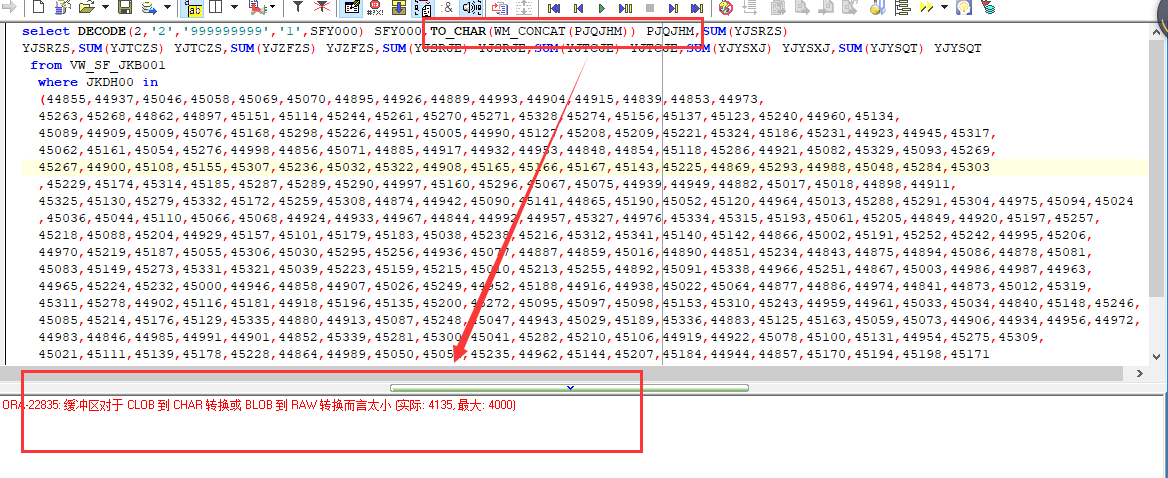Click the red-blue copy windows icon

500,7
